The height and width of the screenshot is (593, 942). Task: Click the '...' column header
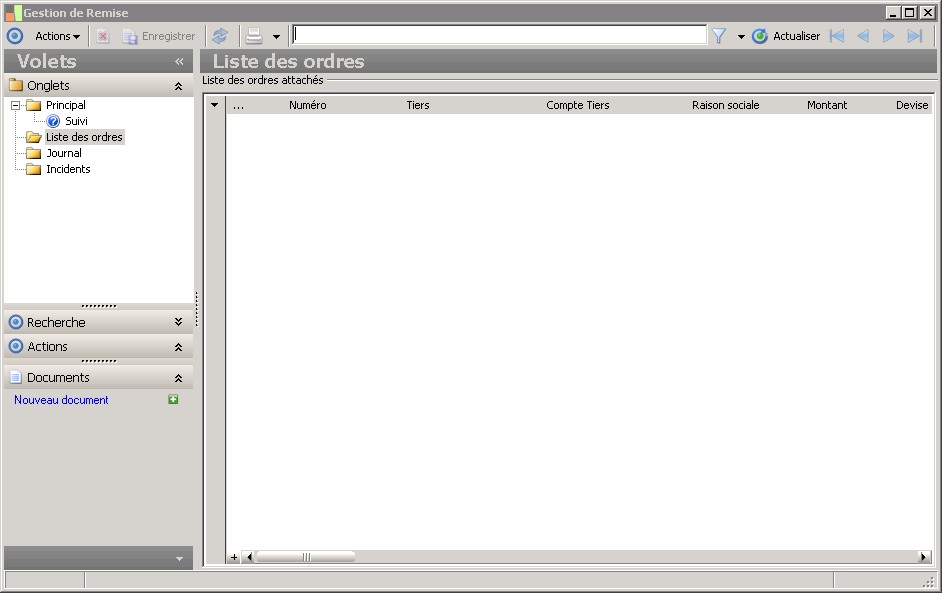(239, 105)
